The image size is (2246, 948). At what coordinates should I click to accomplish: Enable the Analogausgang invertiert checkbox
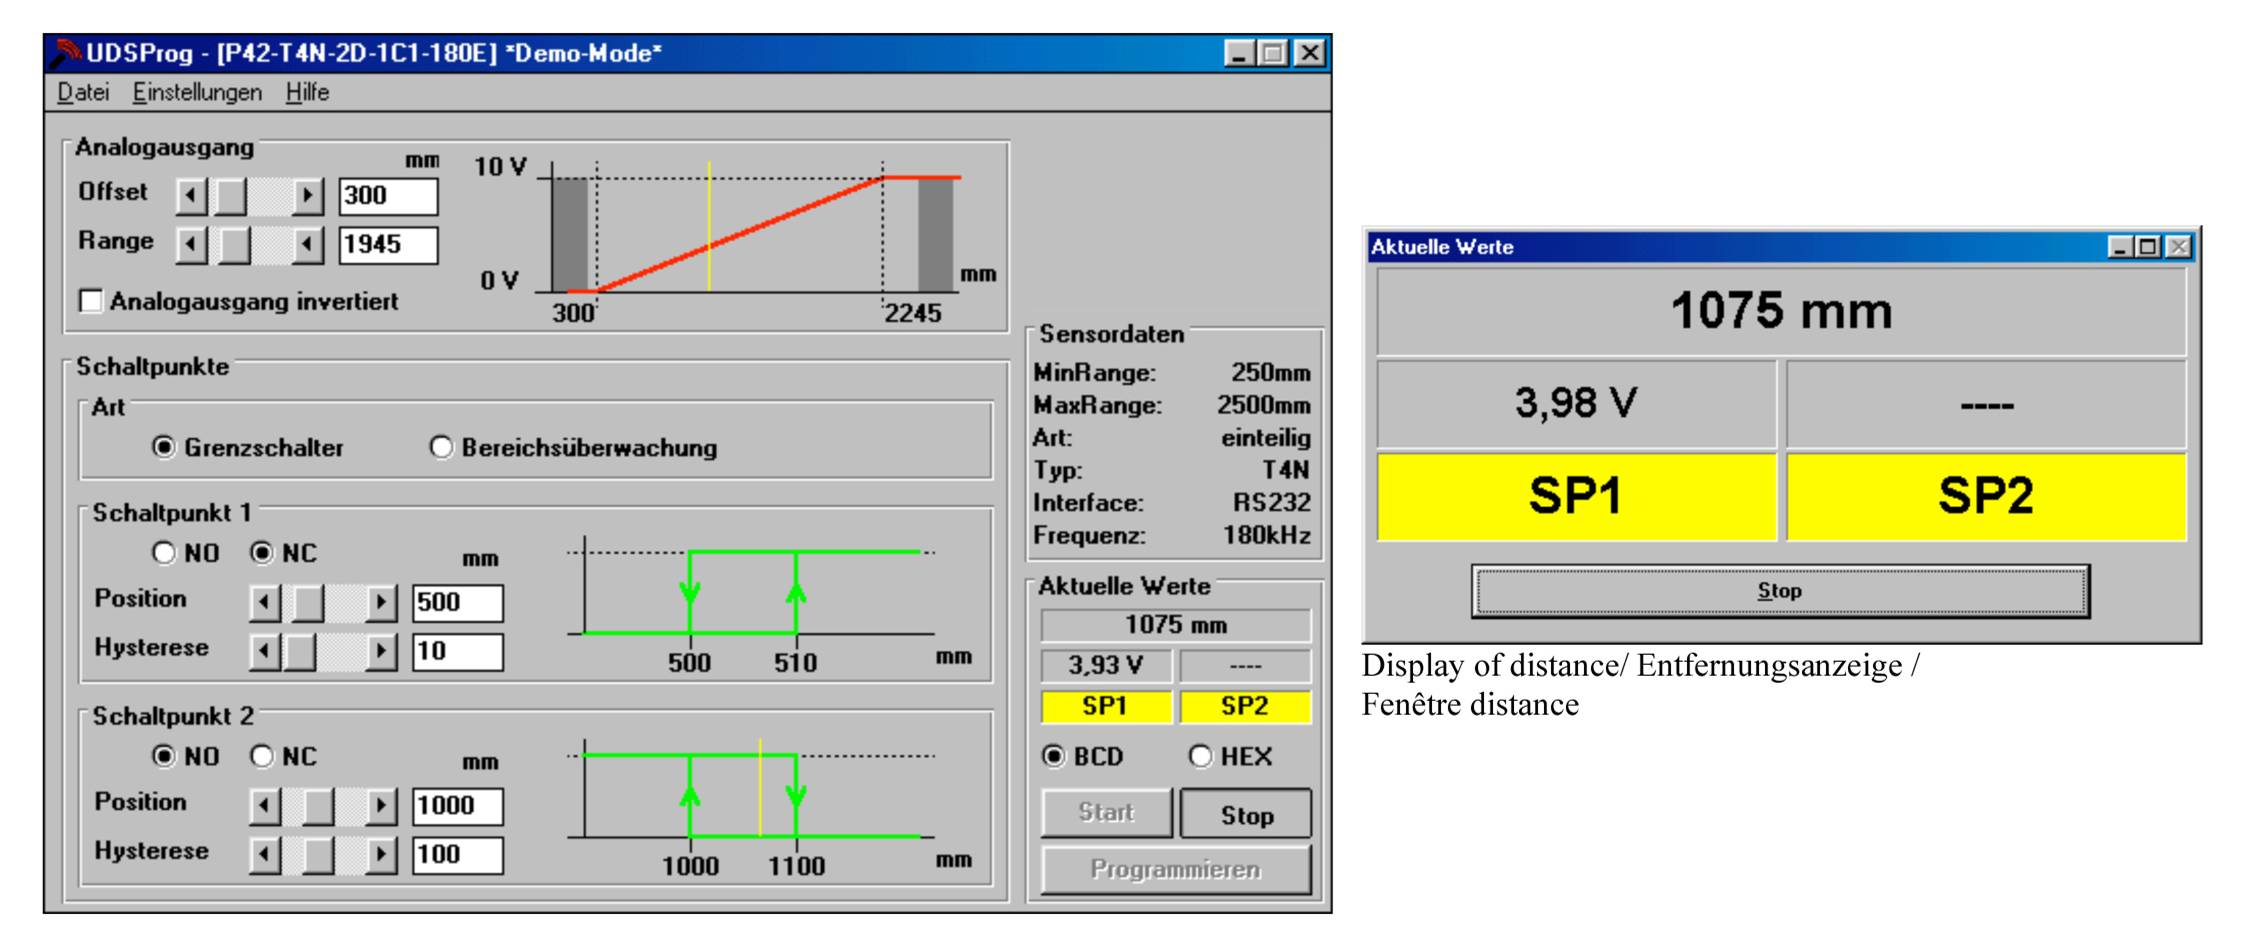click(91, 301)
